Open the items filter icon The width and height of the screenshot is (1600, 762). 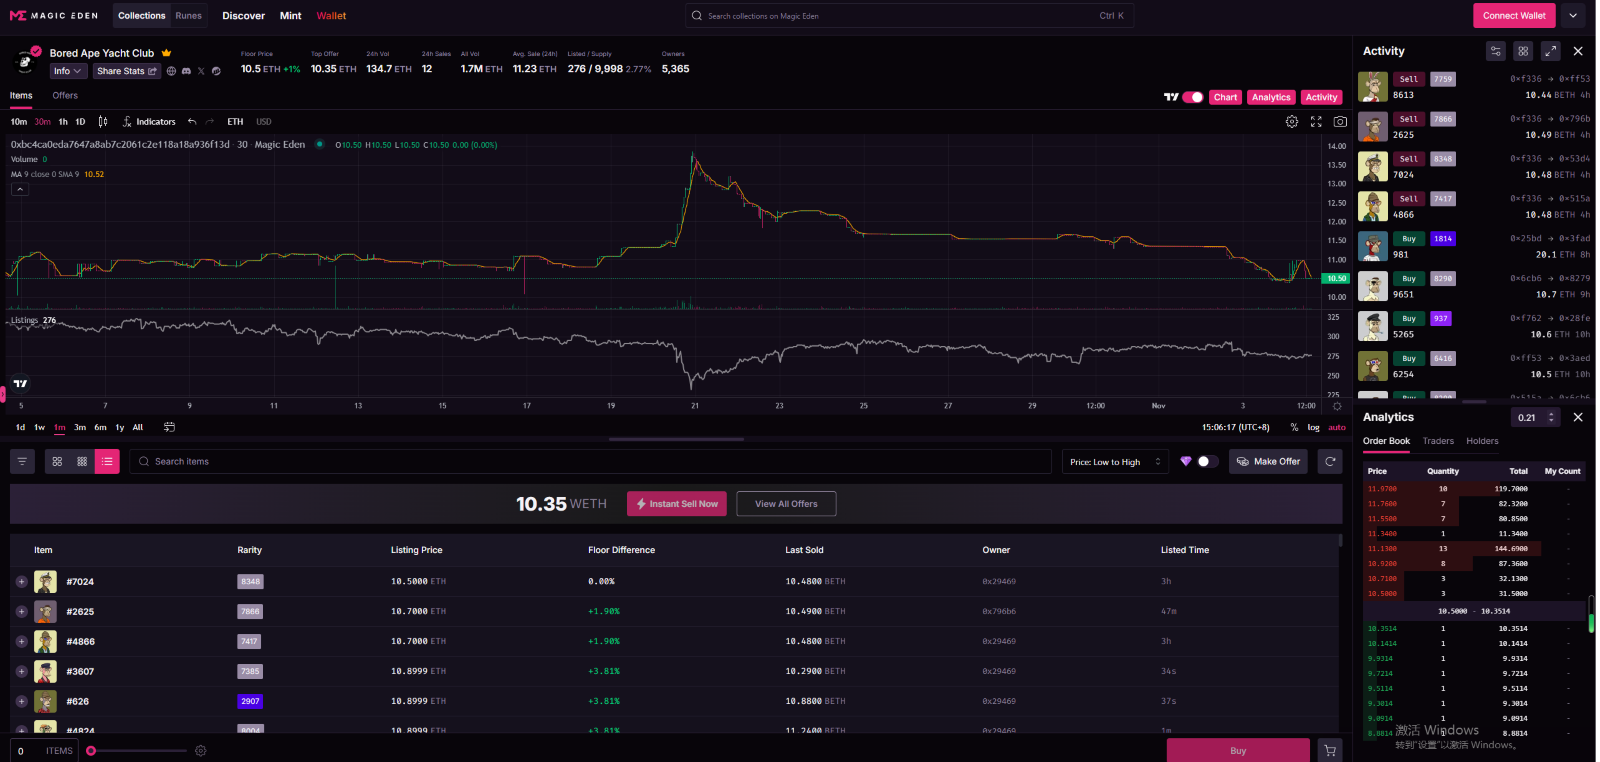(x=22, y=461)
